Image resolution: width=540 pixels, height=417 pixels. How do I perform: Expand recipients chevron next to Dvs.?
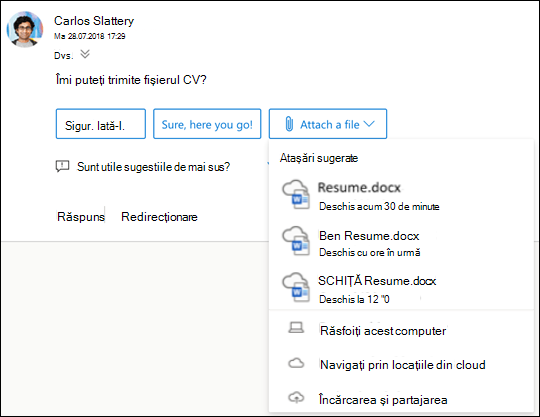(85, 54)
